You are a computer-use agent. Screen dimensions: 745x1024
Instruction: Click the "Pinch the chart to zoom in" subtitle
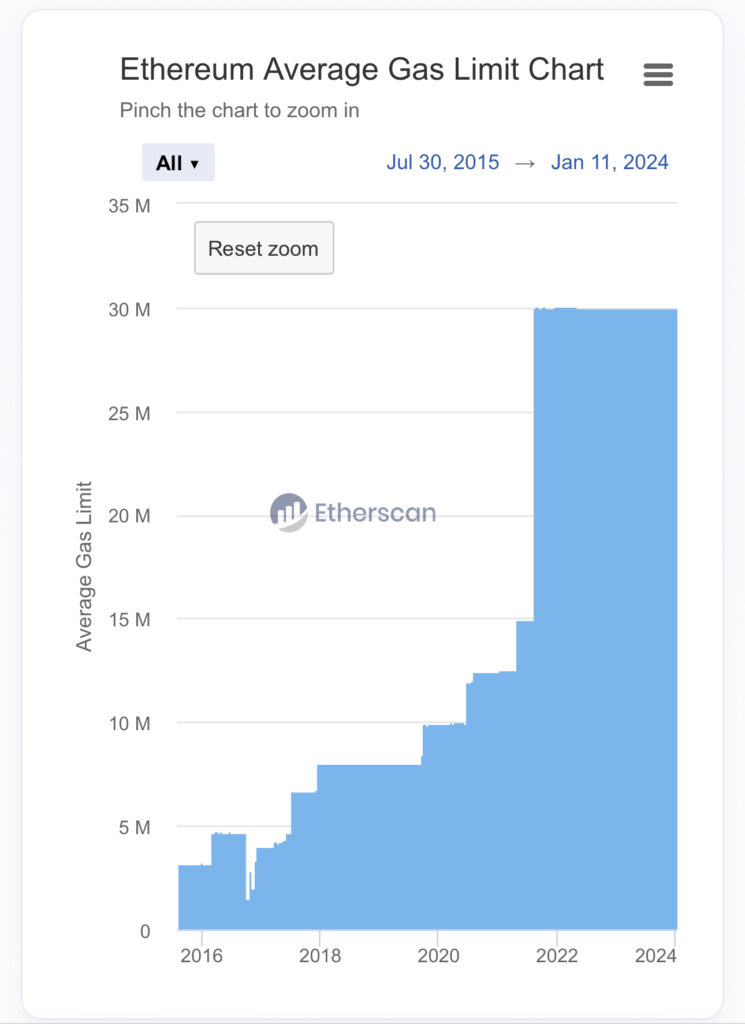pos(239,110)
